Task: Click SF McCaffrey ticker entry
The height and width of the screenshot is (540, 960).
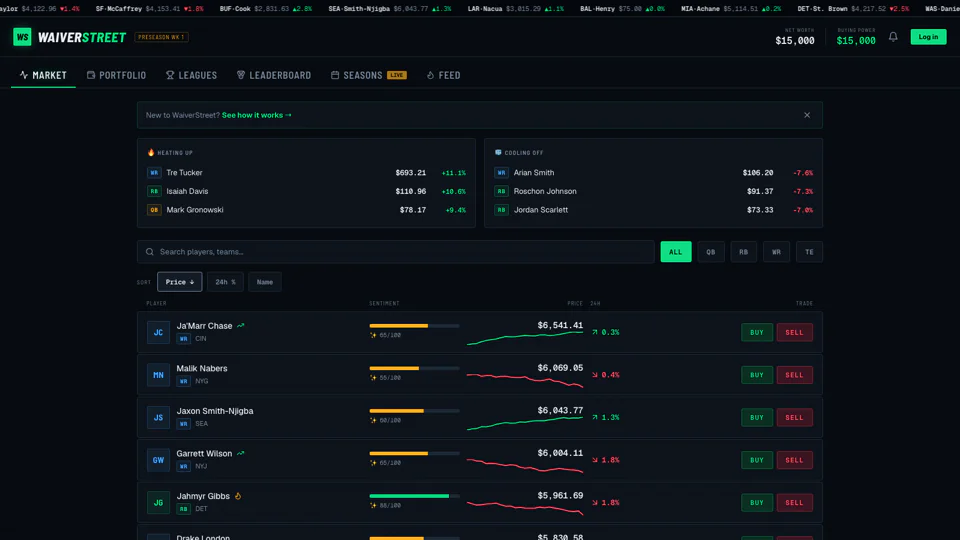Action: [150, 9]
